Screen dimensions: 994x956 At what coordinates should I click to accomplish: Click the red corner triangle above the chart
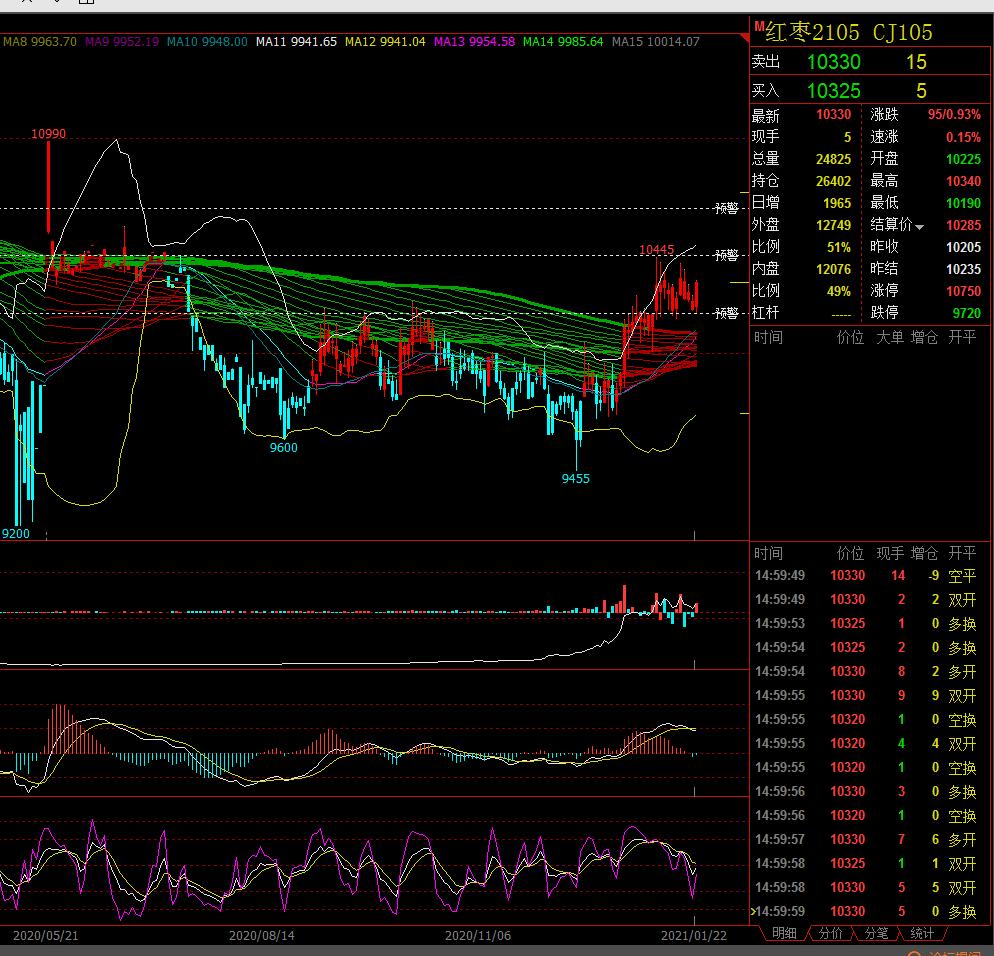(x=745, y=38)
